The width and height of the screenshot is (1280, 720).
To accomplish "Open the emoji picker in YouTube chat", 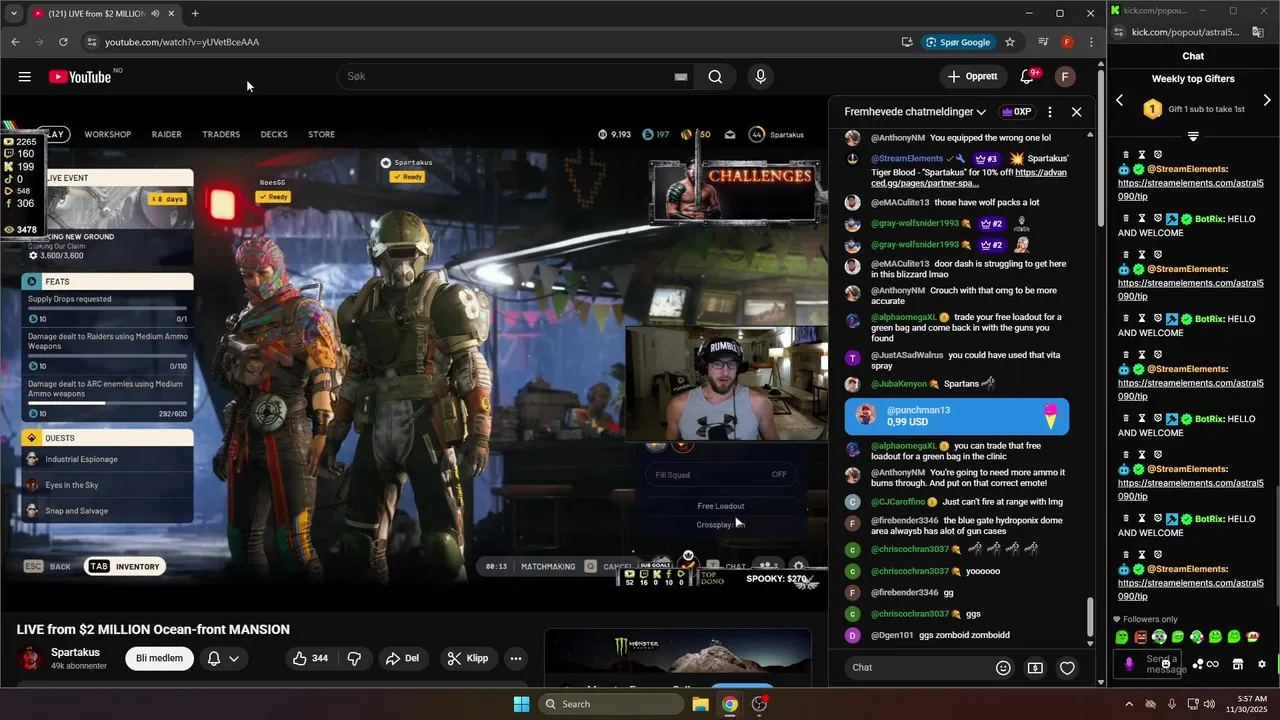I will [1003, 668].
